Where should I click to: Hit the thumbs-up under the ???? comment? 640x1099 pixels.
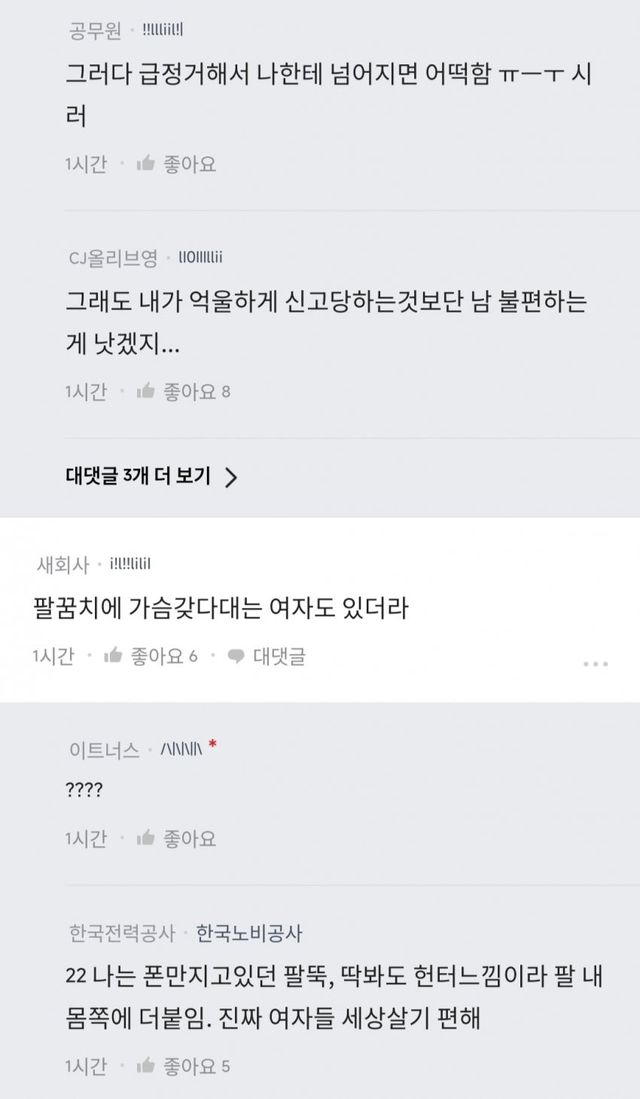pos(145,837)
